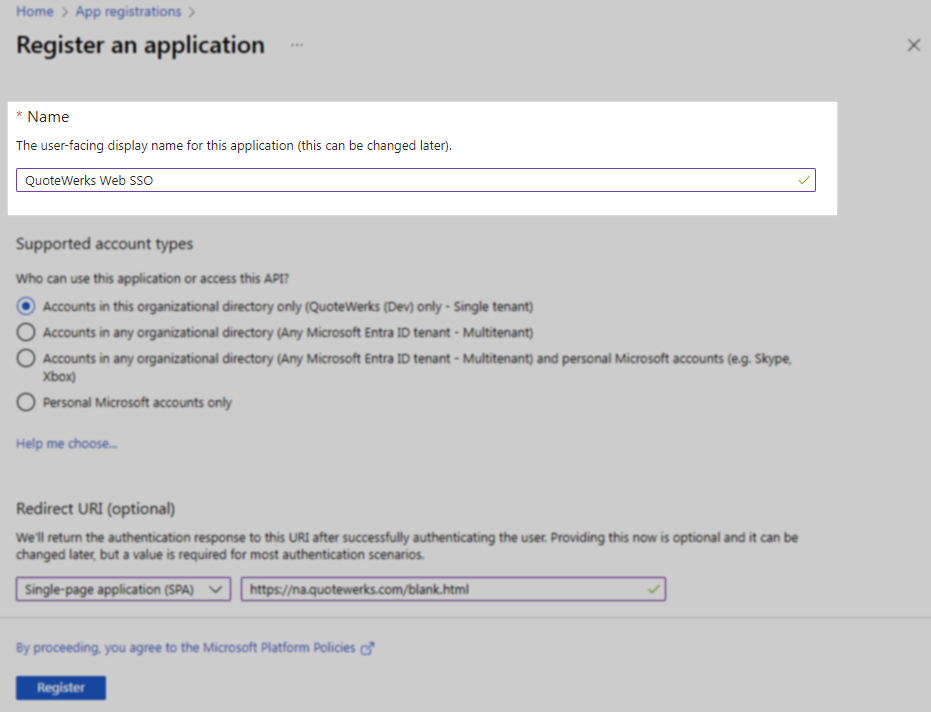Click the breadcrumb chevron right after Home
Screen dimensions: 931x712
65,12
